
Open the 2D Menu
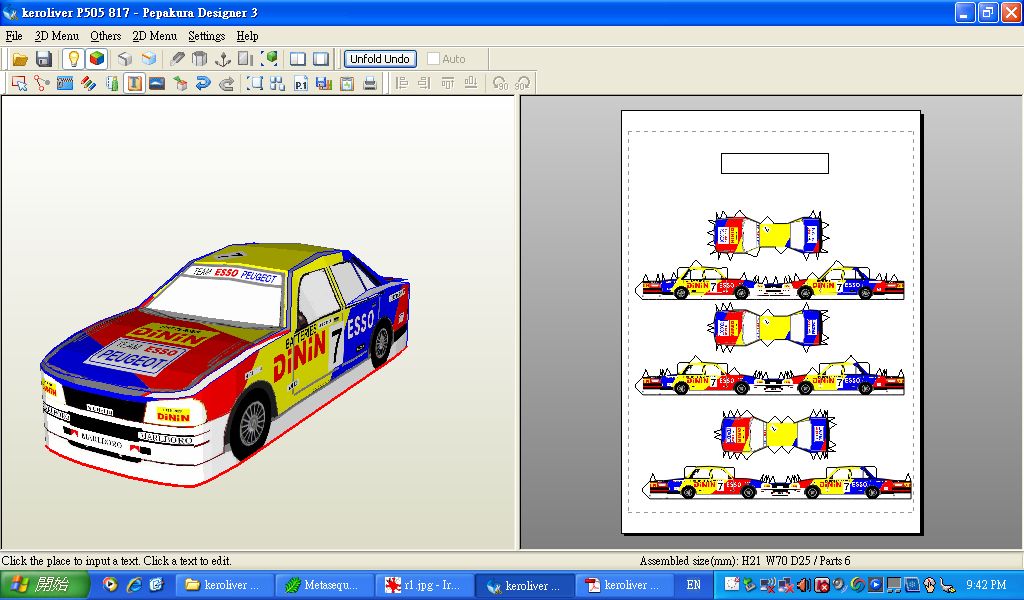pyautogui.click(x=154, y=36)
